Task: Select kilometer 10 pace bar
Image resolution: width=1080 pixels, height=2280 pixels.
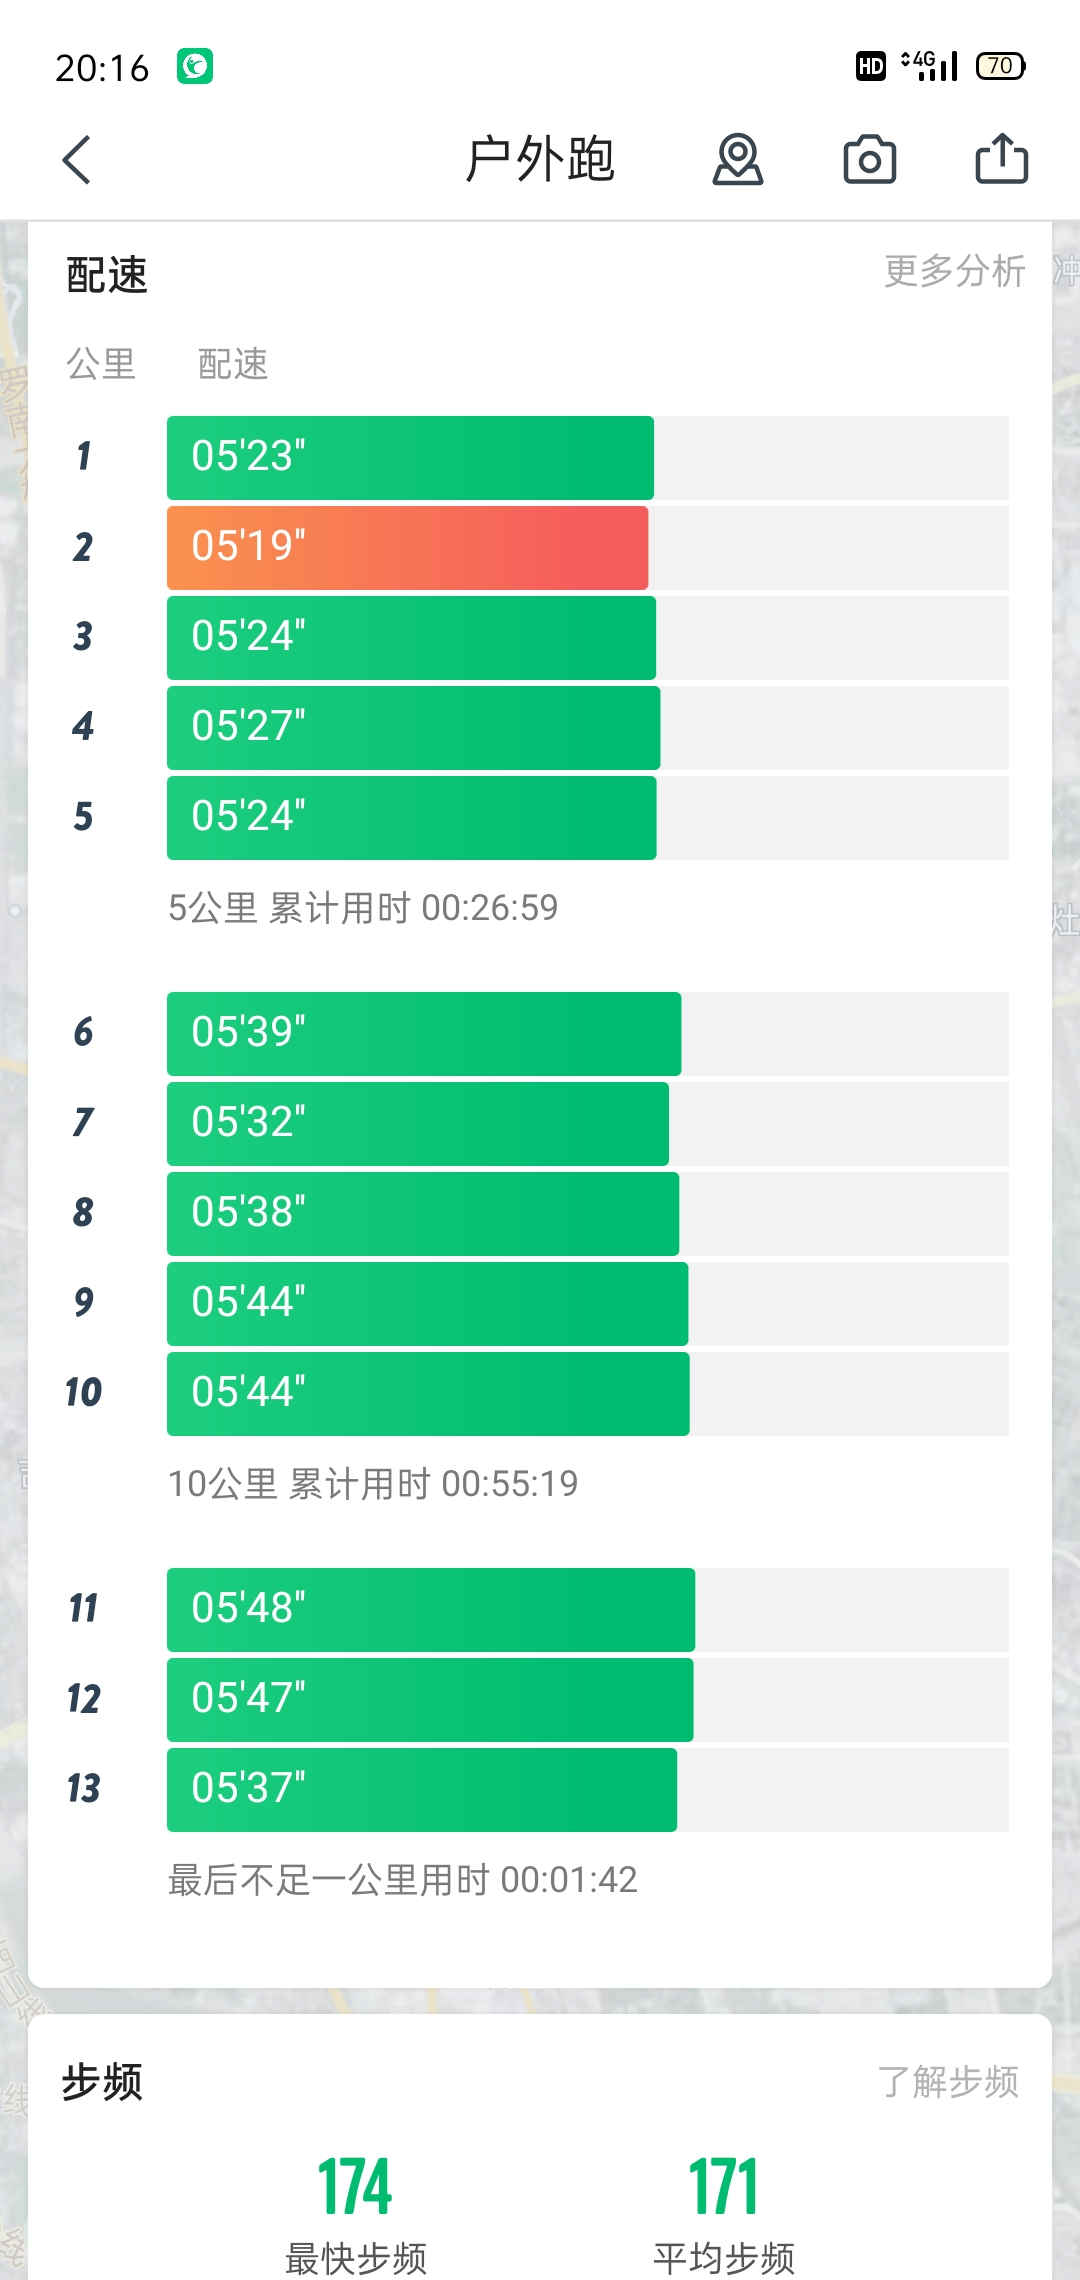Action: point(428,1393)
